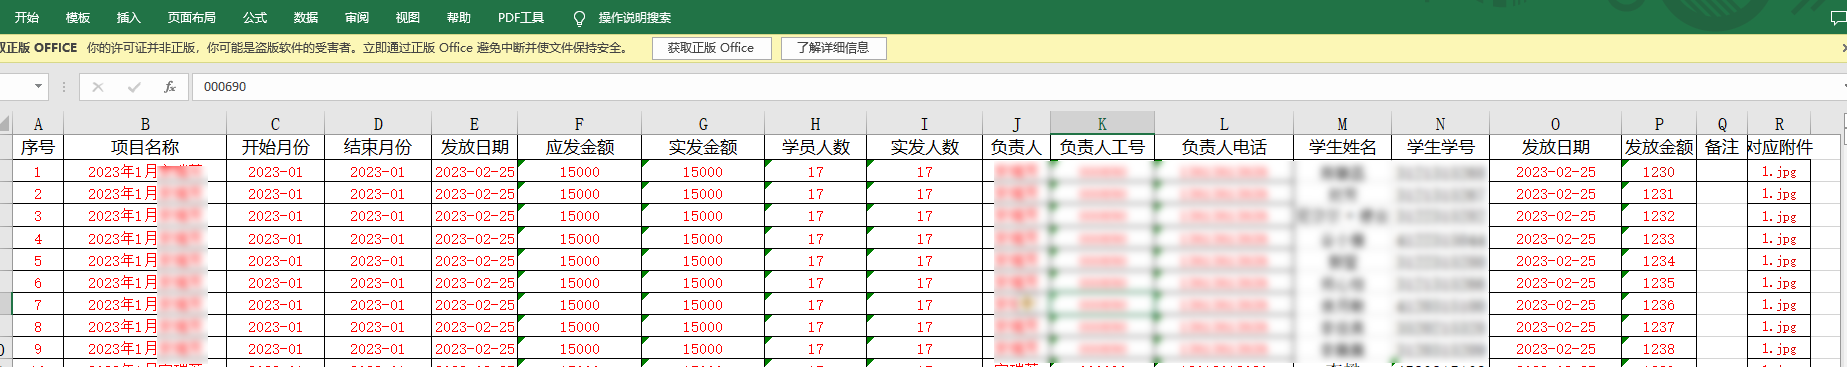Screen dimensions: 1847x367
Task: Switch to the 插入 ribbon tab
Action: [129, 18]
